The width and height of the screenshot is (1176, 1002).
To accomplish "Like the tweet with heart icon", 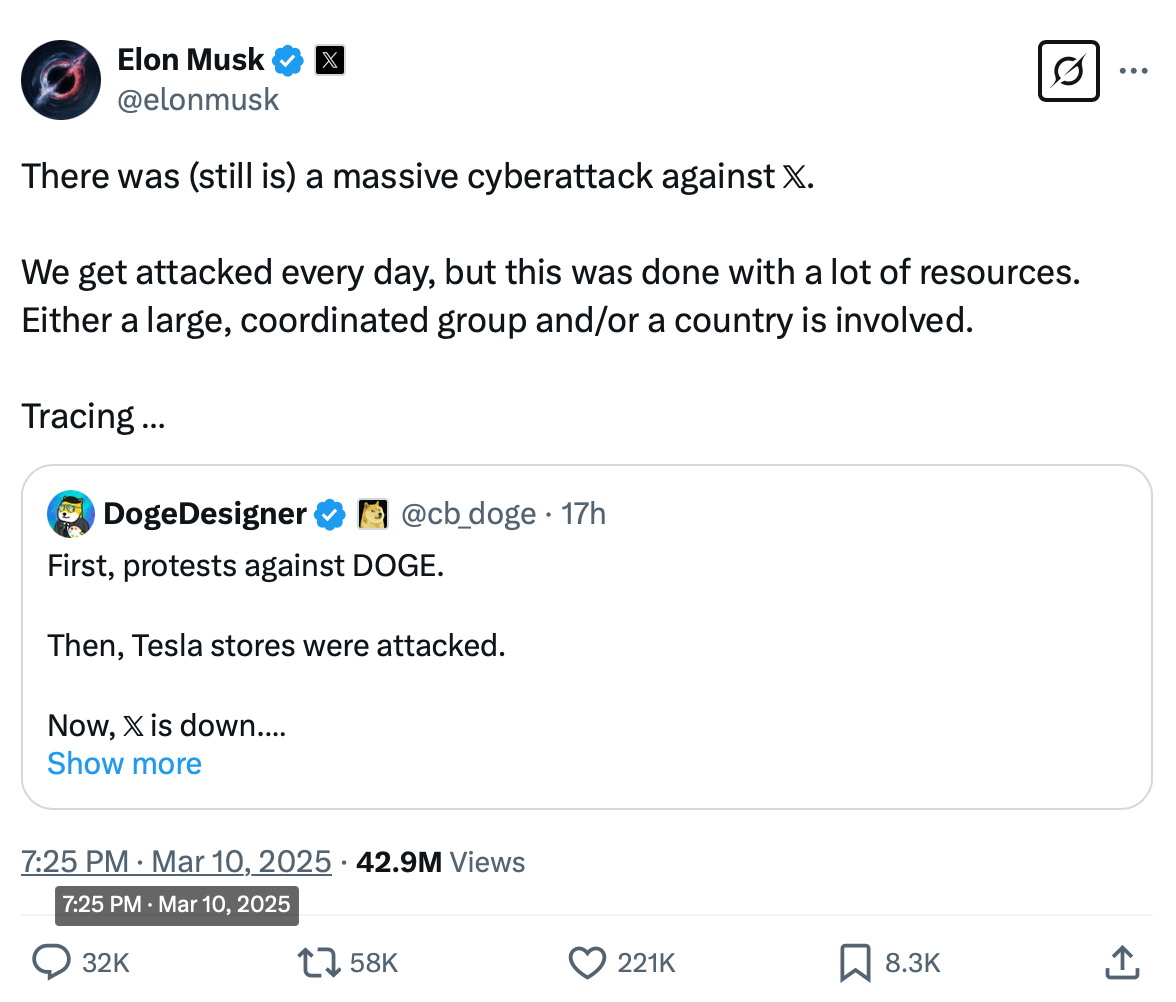I will (x=585, y=962).
